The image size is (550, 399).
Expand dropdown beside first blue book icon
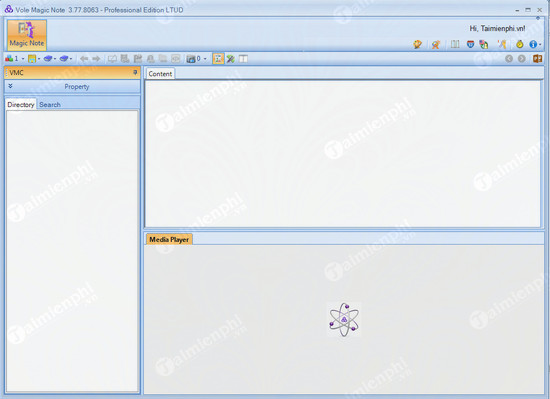(55, 59)
